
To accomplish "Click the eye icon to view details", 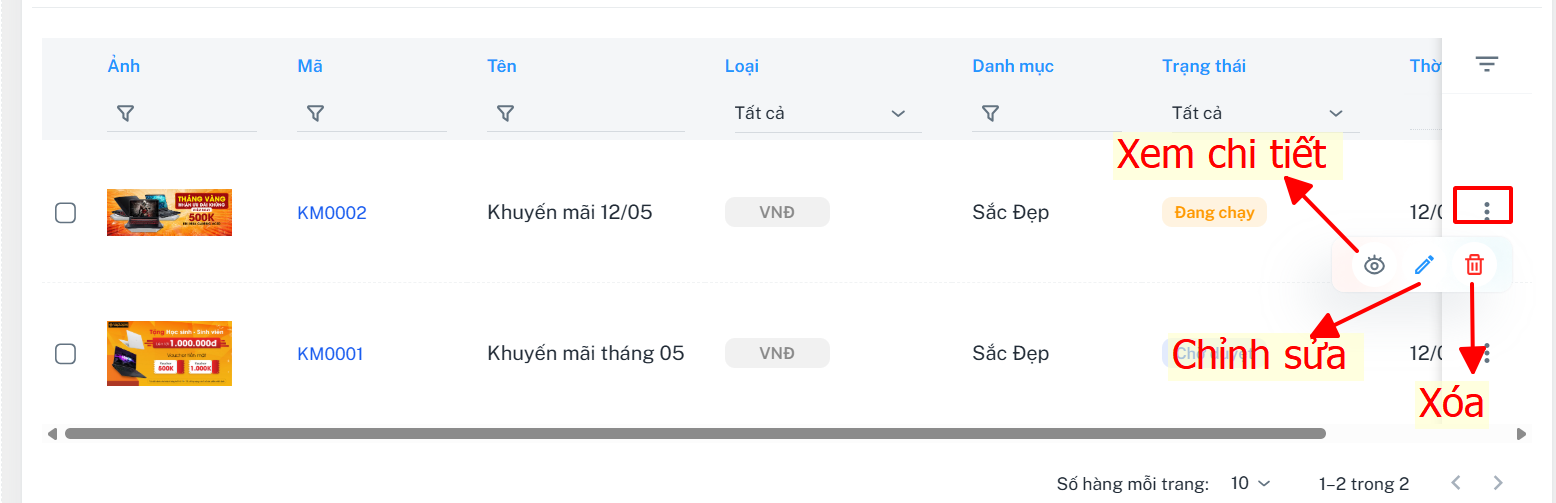I will pos(1374,265).
